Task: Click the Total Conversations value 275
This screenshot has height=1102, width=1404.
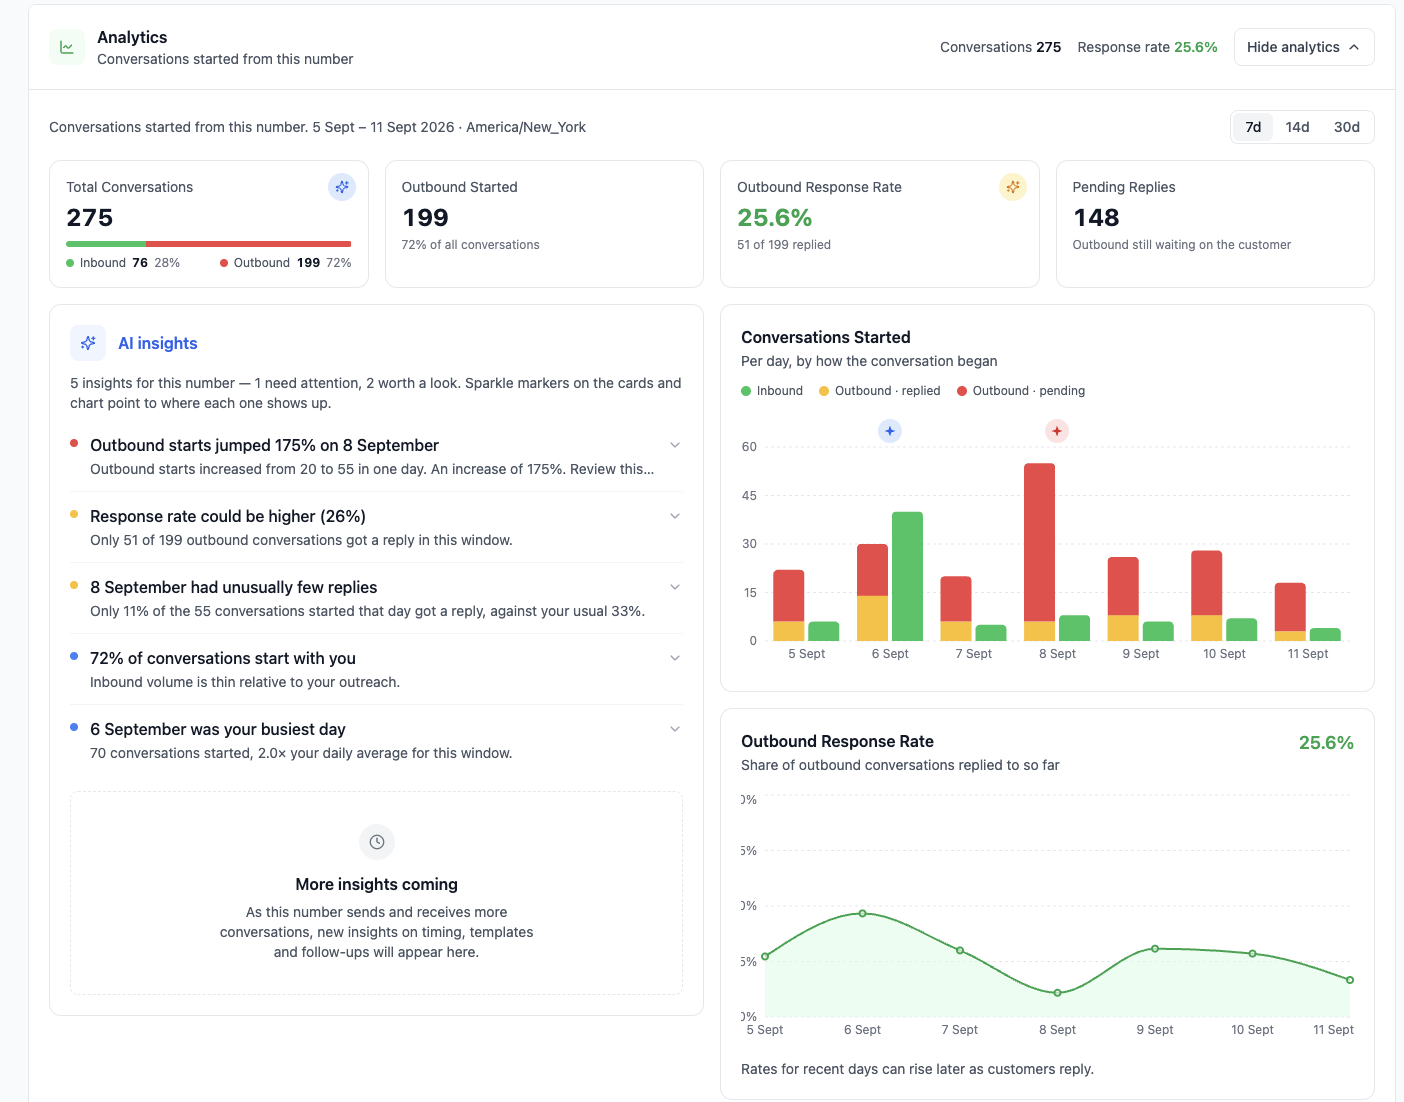Action: point(90,218)
